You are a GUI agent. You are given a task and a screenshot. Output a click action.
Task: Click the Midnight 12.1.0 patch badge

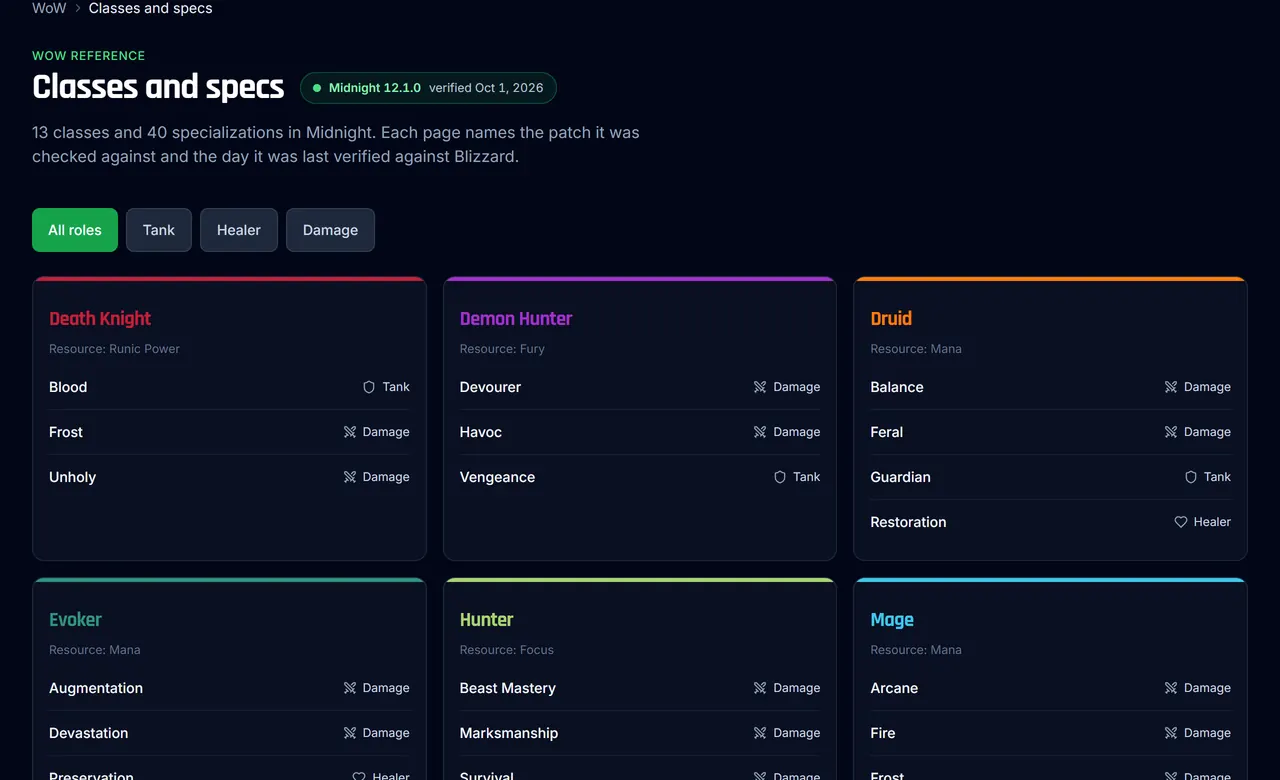(x=428, y=88)
